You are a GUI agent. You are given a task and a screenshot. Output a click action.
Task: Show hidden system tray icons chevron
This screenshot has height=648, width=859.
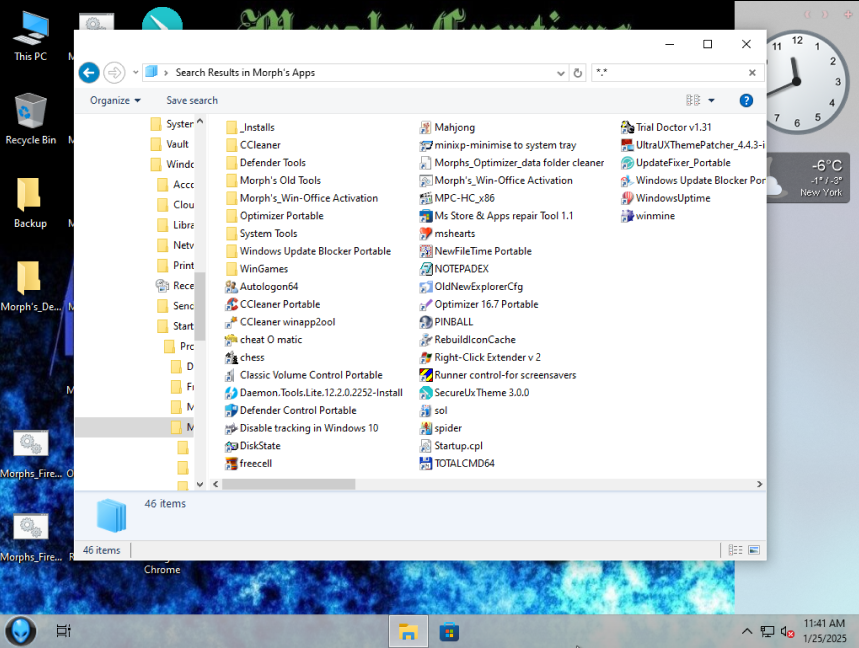click(747, 631)
